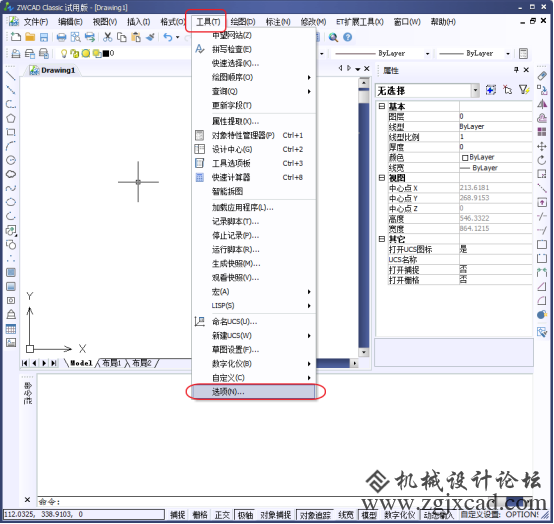Choose 设计中心(G) menu entry

click(x=254, y=149)
